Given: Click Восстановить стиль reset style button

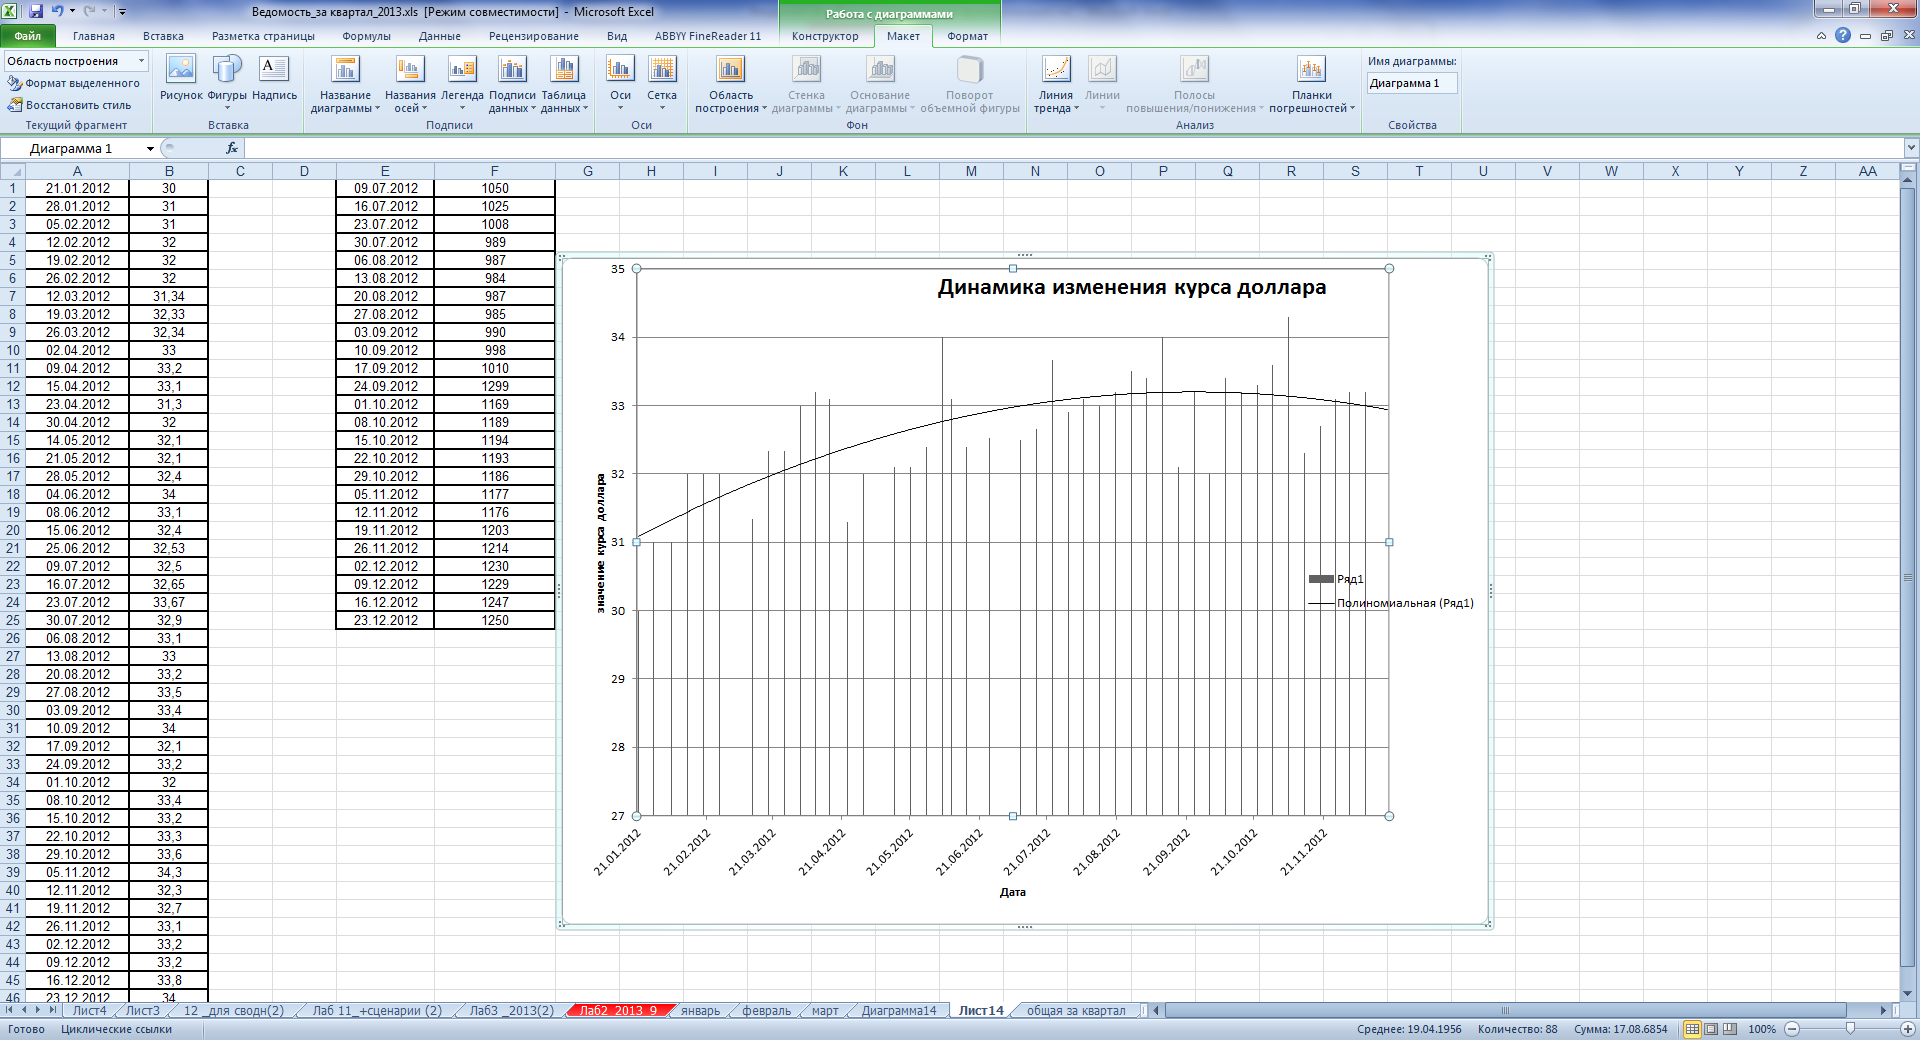Looking at the screenshot, I should (x=70, y=105).
